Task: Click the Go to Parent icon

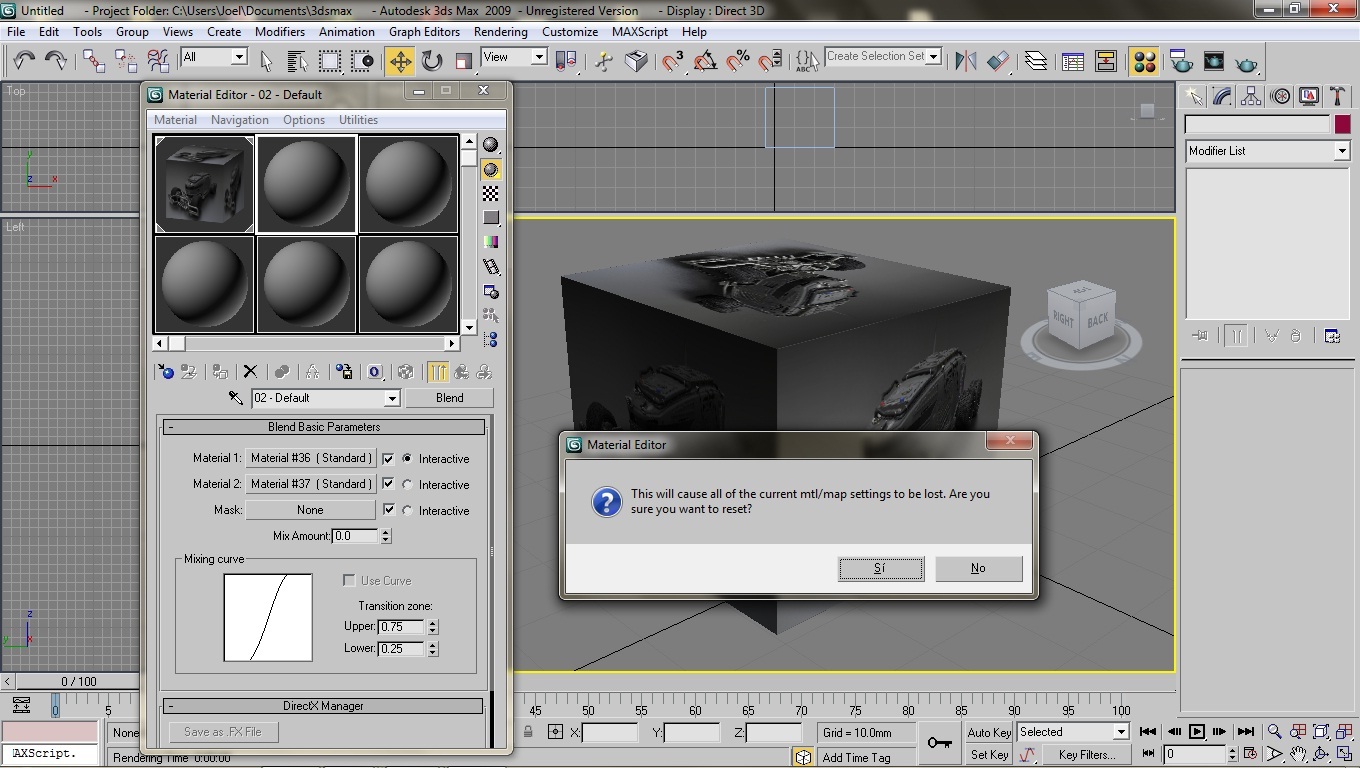Action: click(x=461, y=372)
